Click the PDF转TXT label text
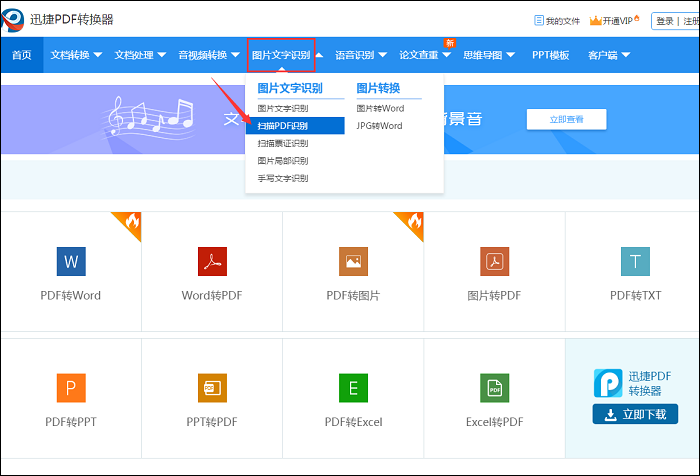This screenshot has width=700, height=476. 635,296
